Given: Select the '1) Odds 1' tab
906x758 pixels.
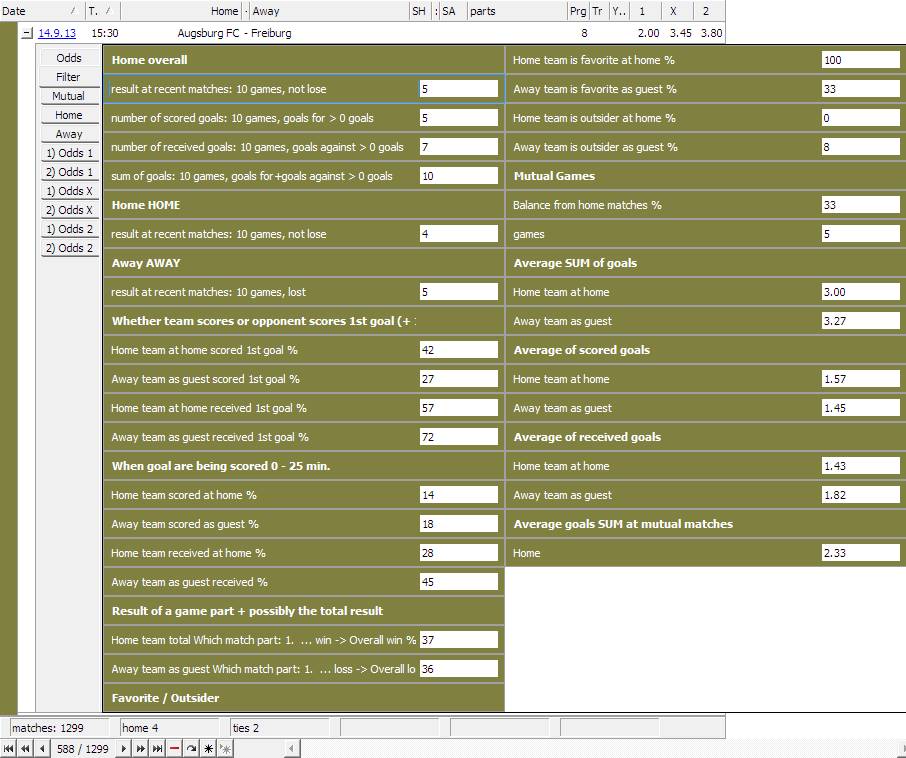Looking at the screenshot, I should tap(69, 153).
